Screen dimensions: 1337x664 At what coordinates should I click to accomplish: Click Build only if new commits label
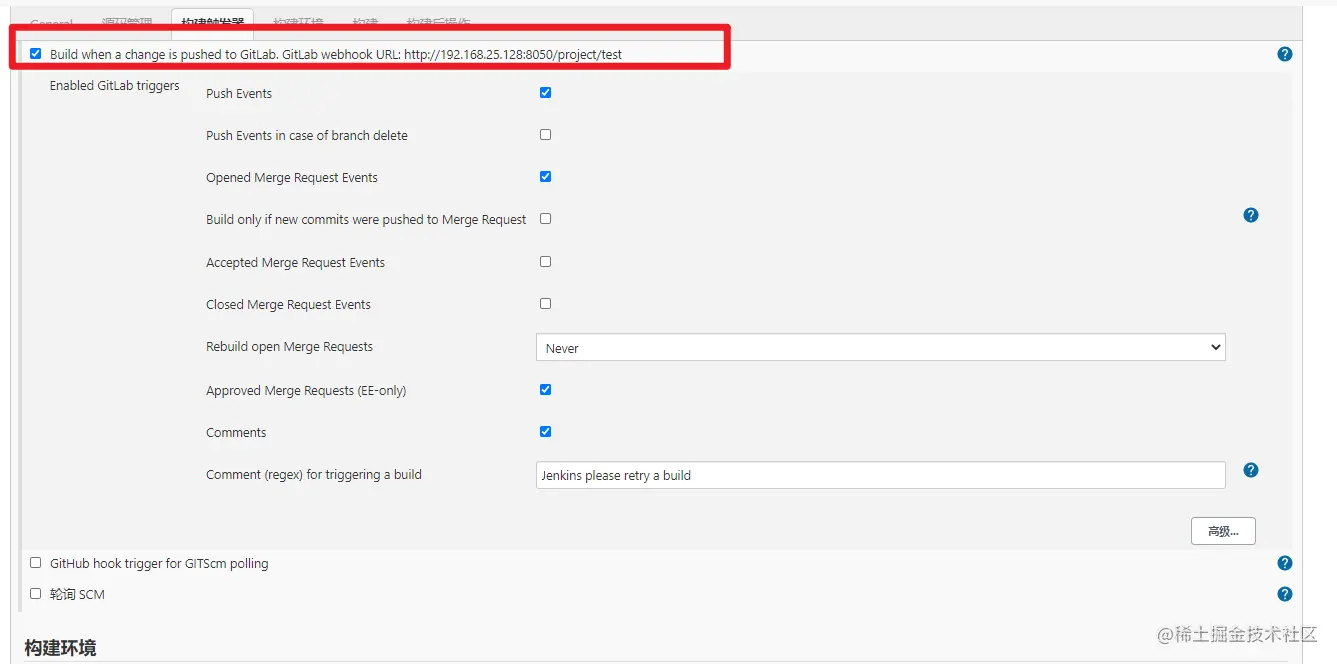tap(366, 220)
